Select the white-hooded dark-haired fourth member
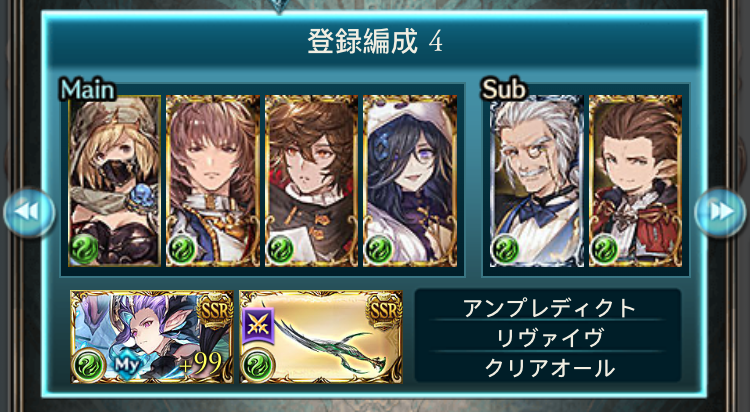 tap(410, 181)
